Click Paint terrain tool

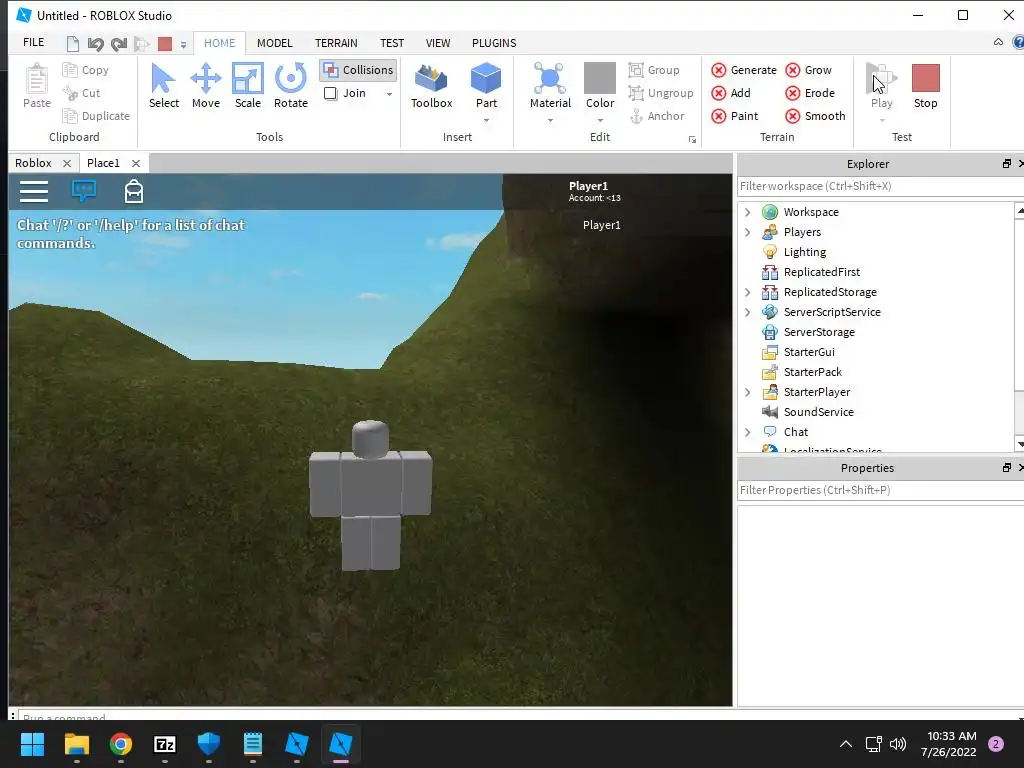coord(735,116)
